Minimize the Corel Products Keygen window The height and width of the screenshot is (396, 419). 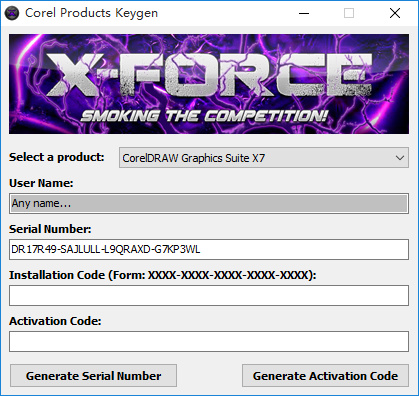[x=304, y=13]
